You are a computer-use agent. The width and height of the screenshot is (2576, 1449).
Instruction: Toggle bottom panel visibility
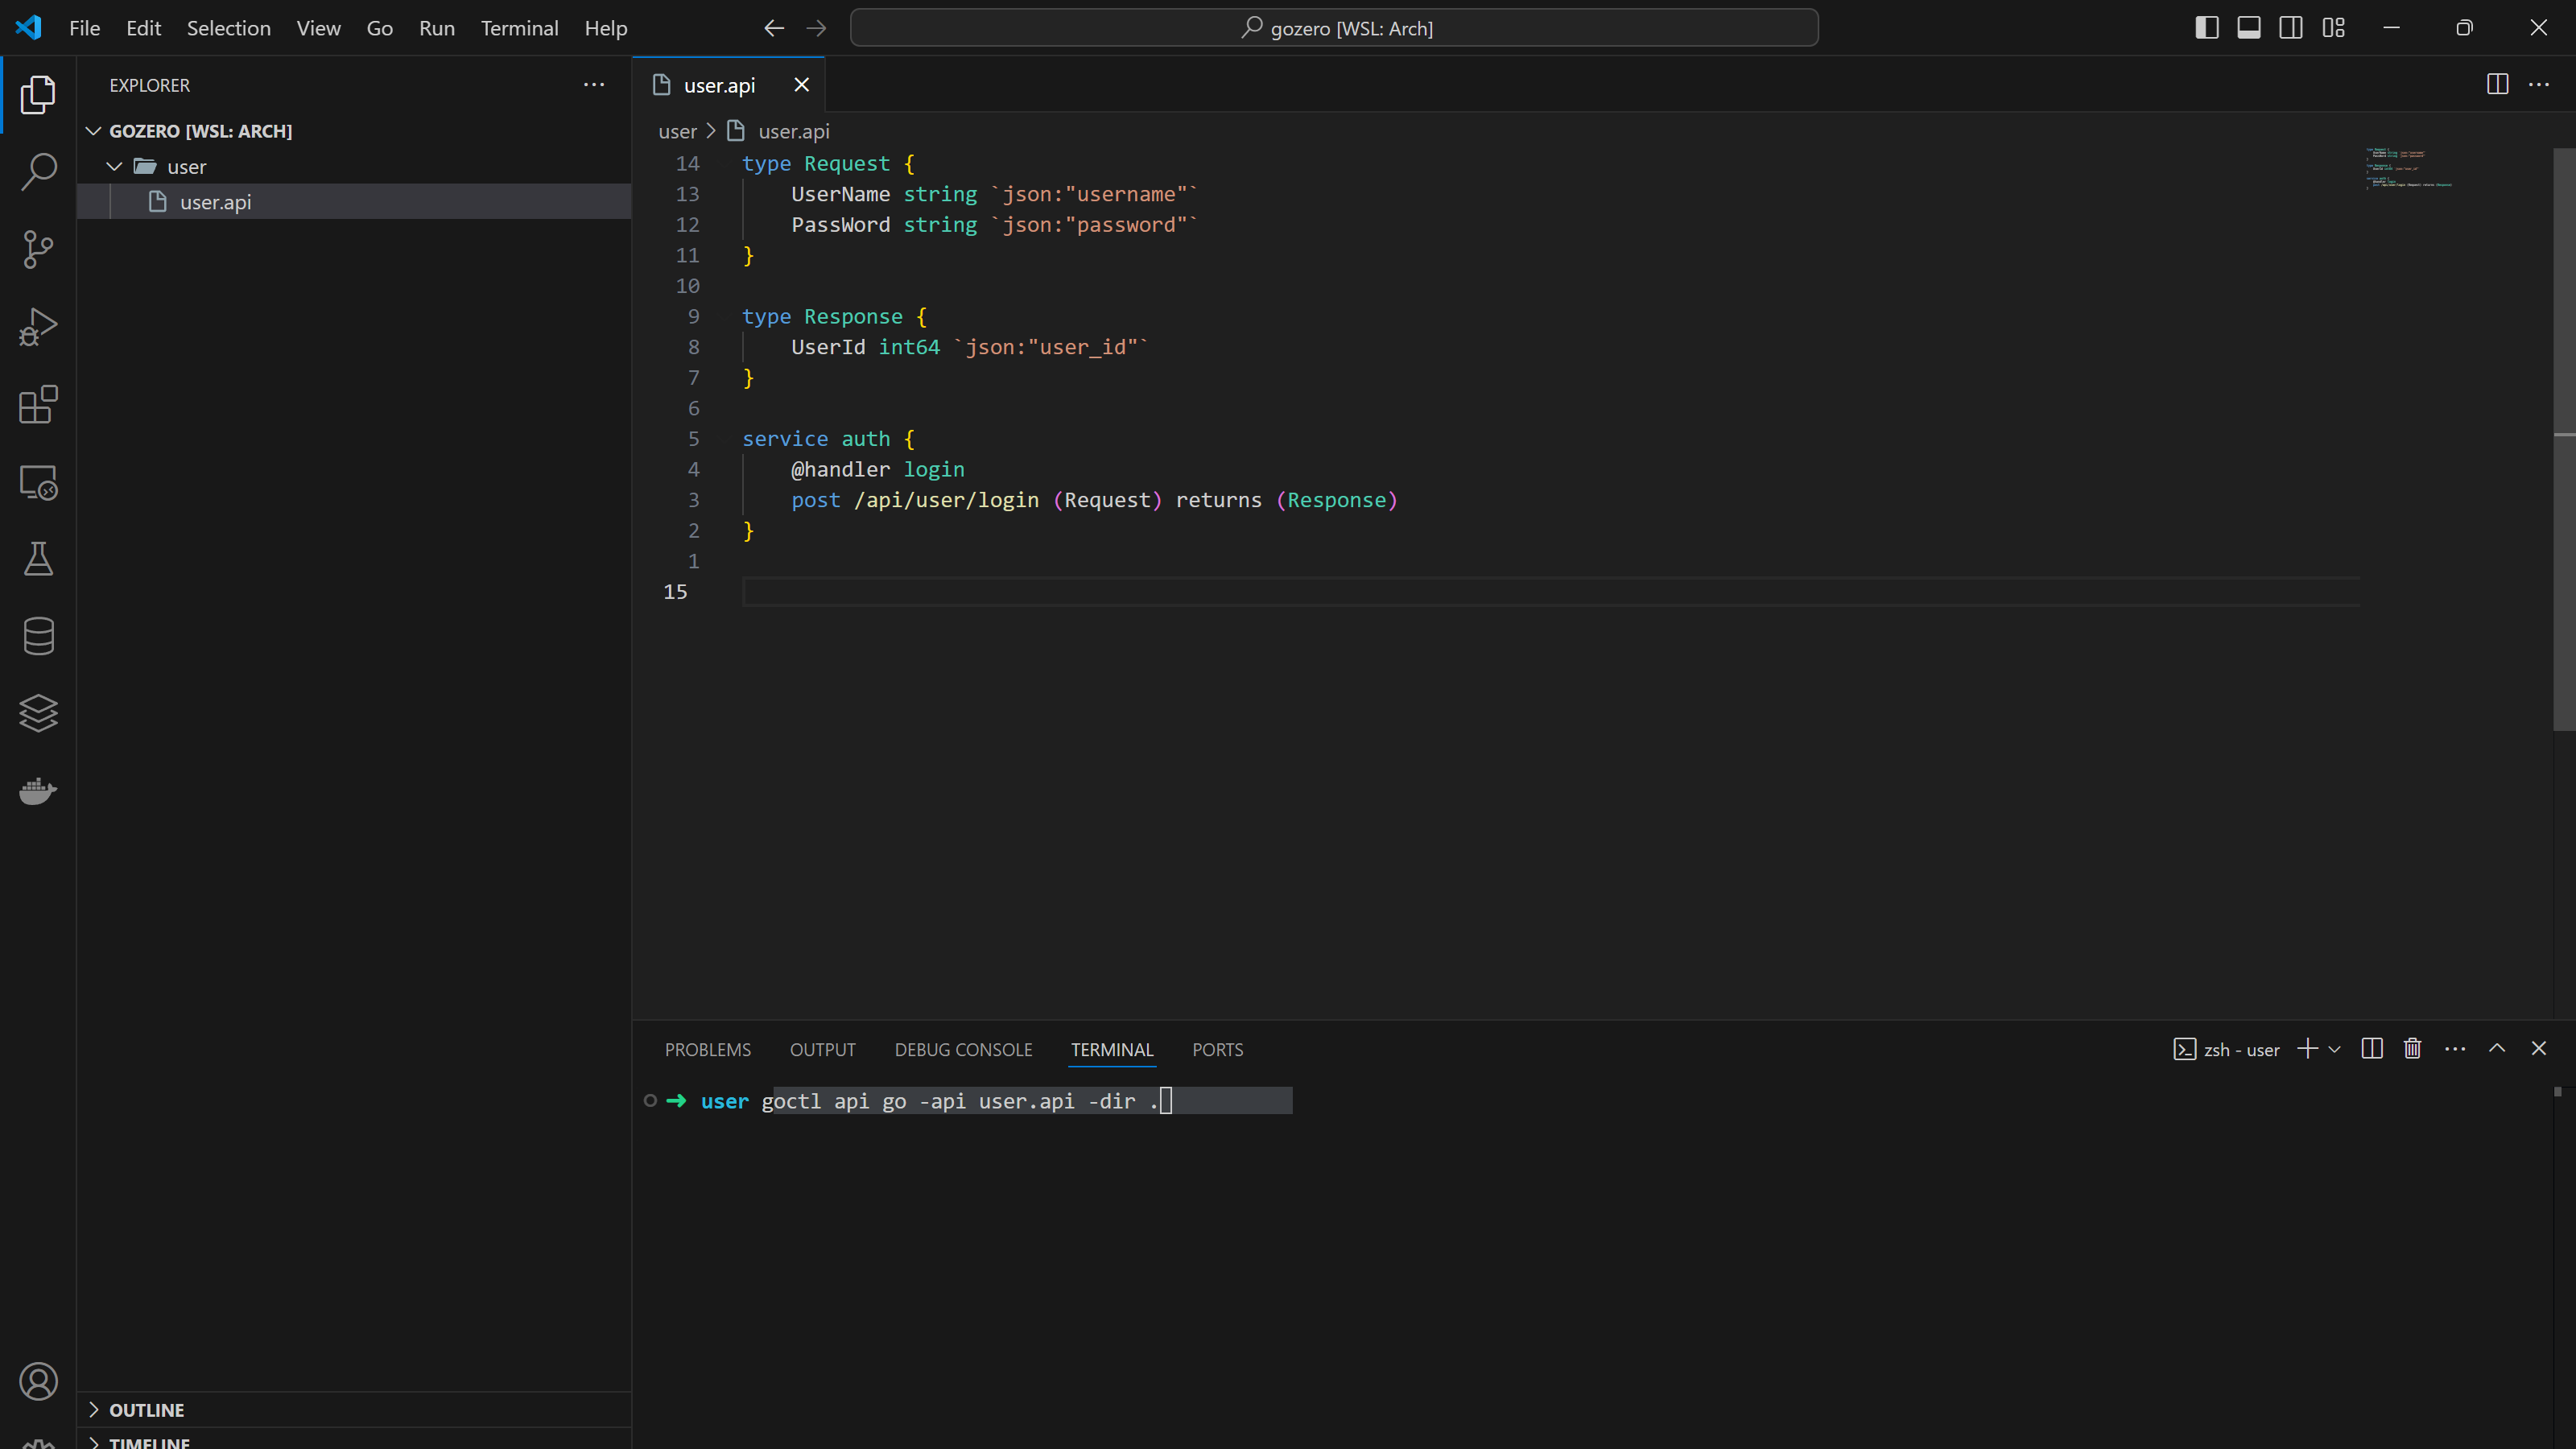2248,28
